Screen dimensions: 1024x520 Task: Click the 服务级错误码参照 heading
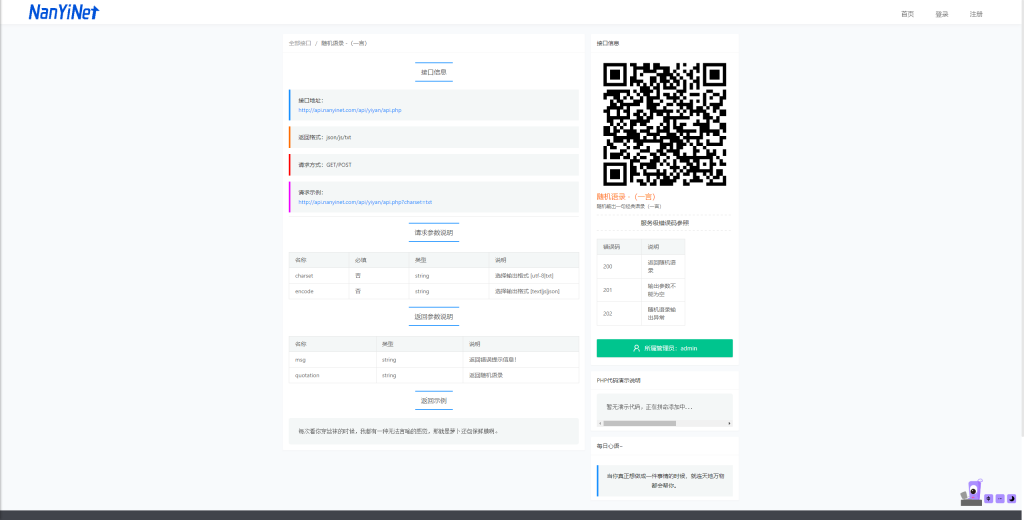pyautogui.click(x=664, y=223)
